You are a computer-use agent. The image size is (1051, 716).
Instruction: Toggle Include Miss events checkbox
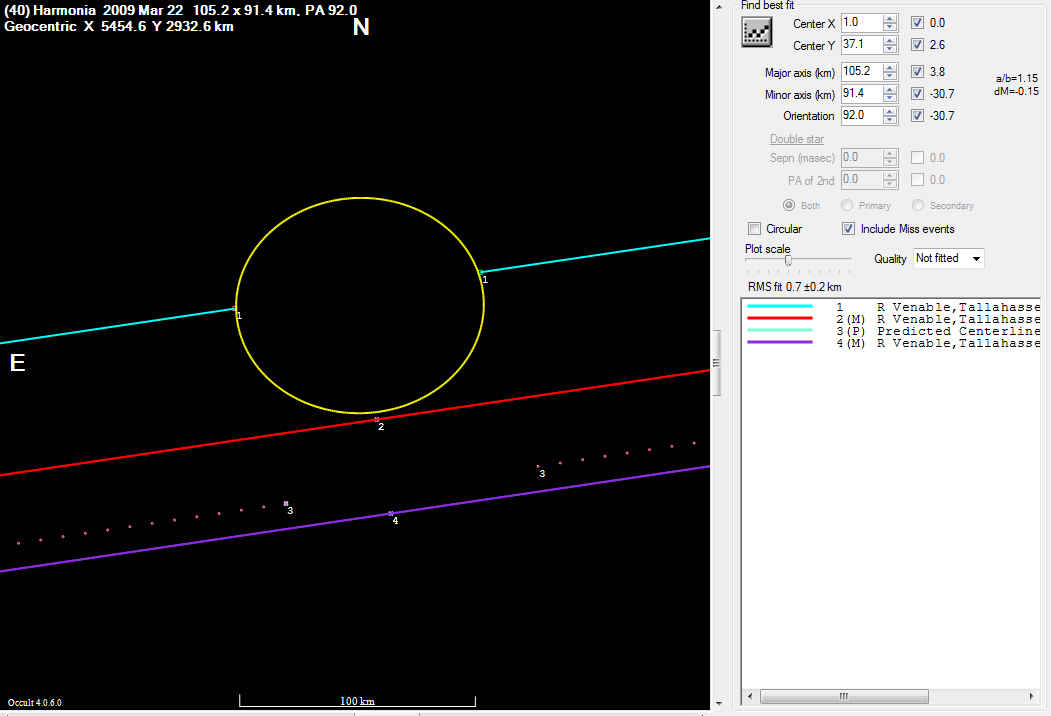(x=848, y=229)
